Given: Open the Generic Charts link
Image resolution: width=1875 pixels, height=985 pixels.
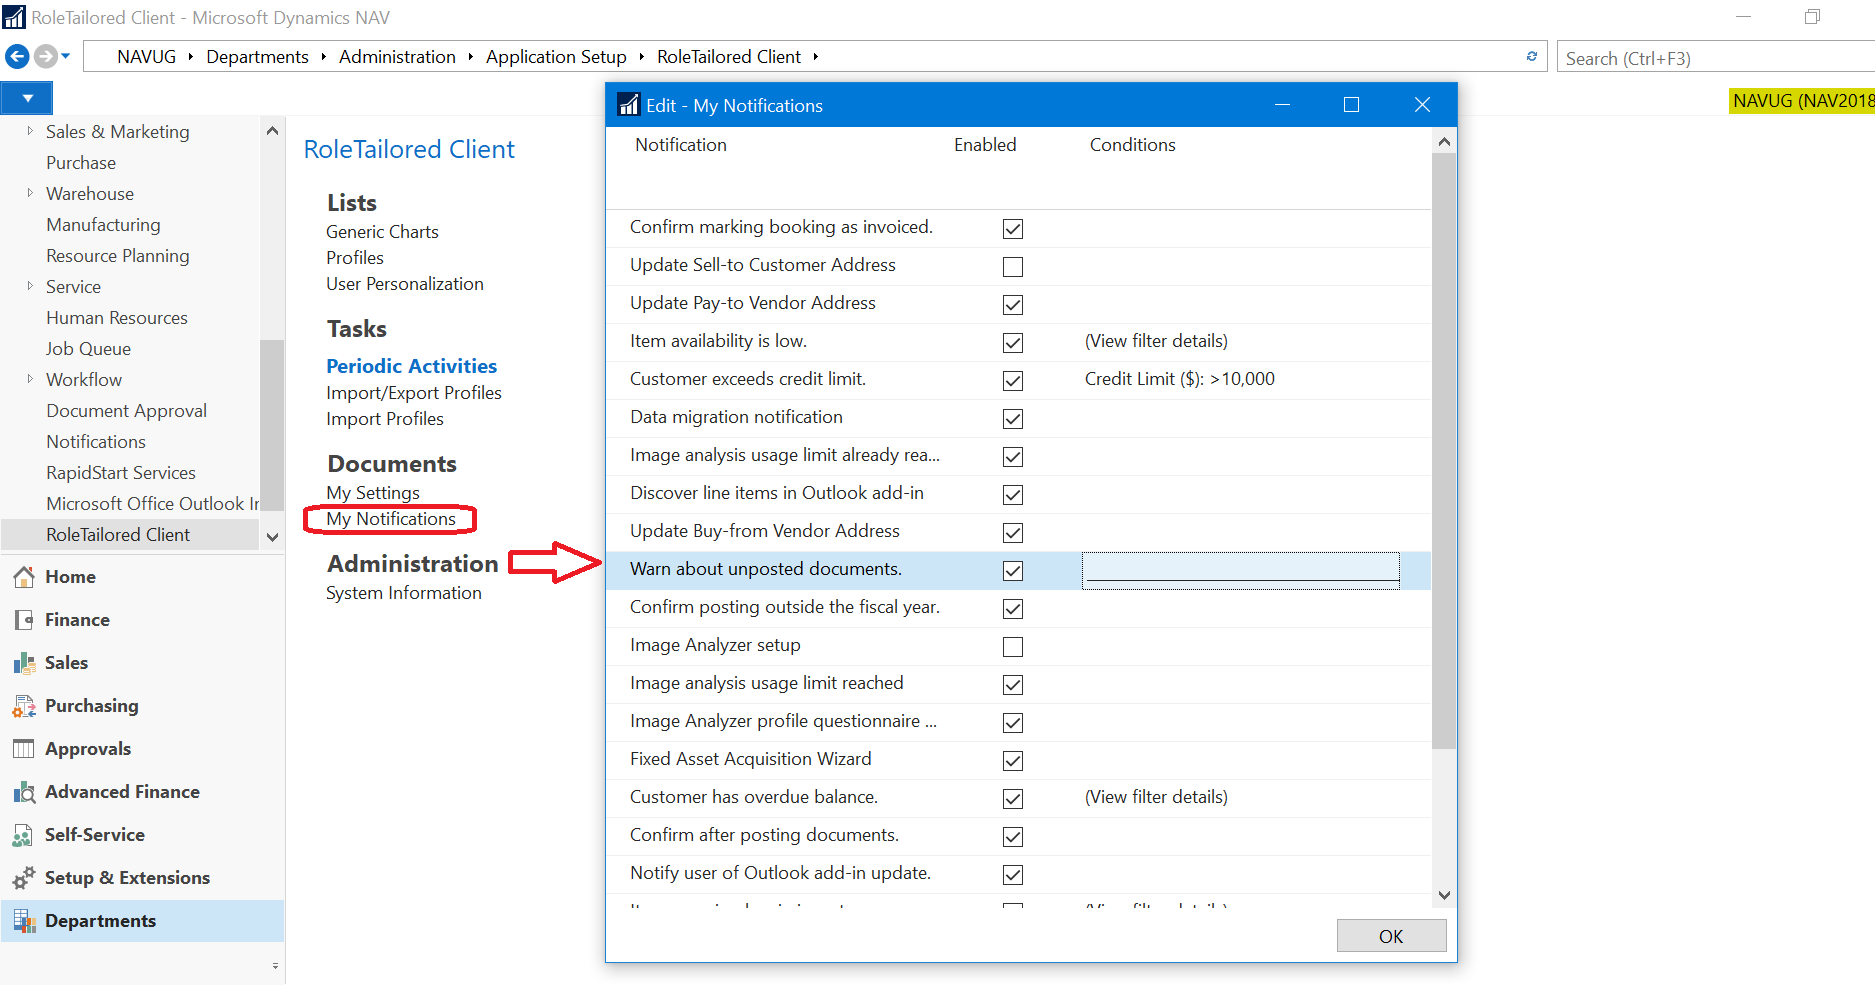Looking at the screenshot, I should click(x=382, y=232).
